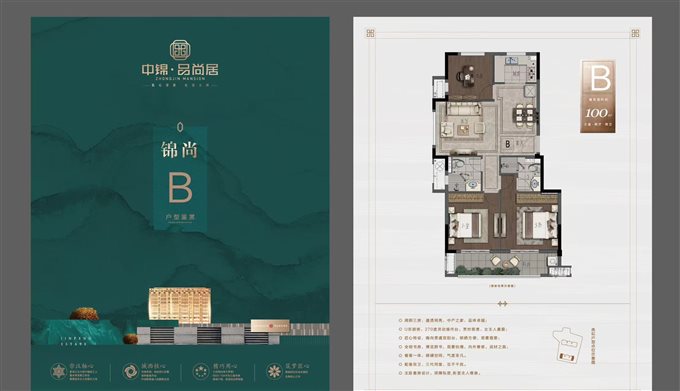The height and width of the screenshot is (391, 680).
Task: Click the balcony chairs in floor plan
Action: (505, 261)
